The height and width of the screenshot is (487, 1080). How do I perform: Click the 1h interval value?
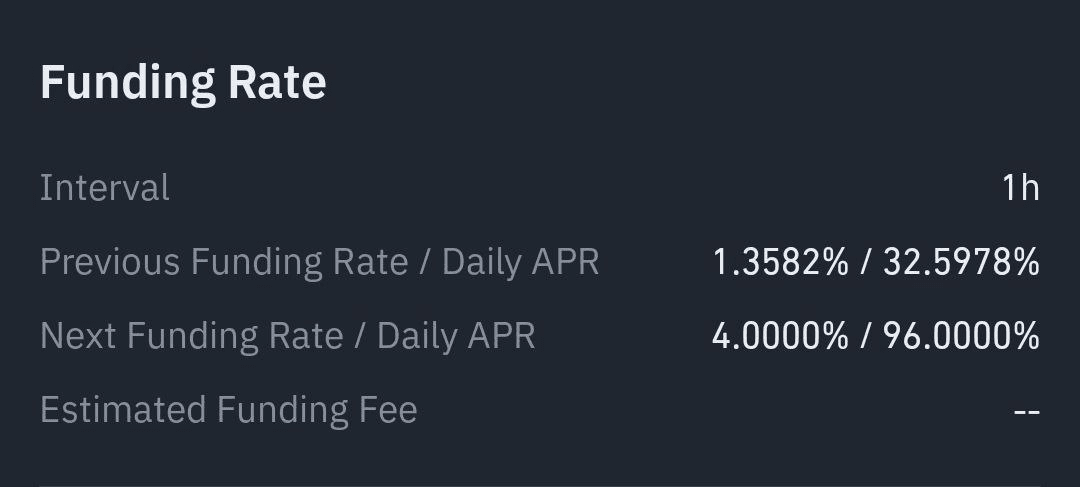[x=1021, y=187]
